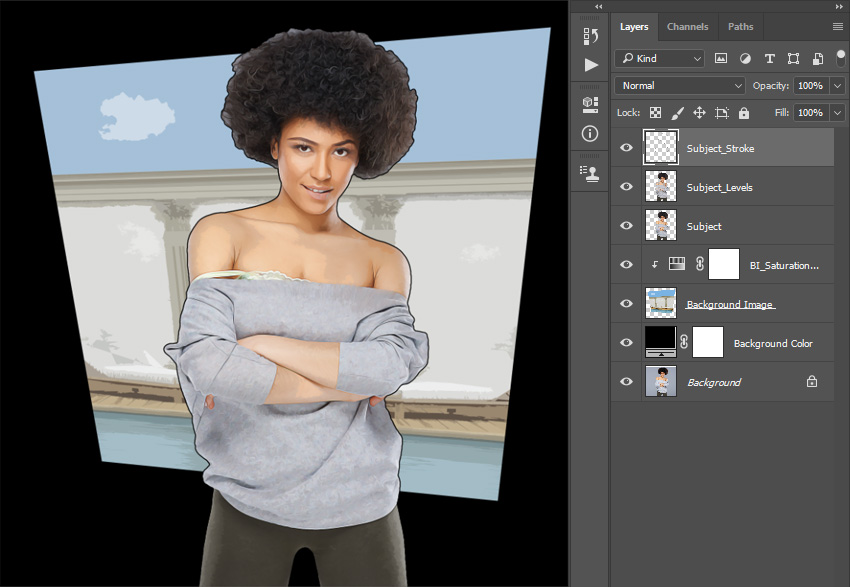Screen dimensions: 850x587
Task: Switch to the Paths tab
Action: [x=740, y=27]
